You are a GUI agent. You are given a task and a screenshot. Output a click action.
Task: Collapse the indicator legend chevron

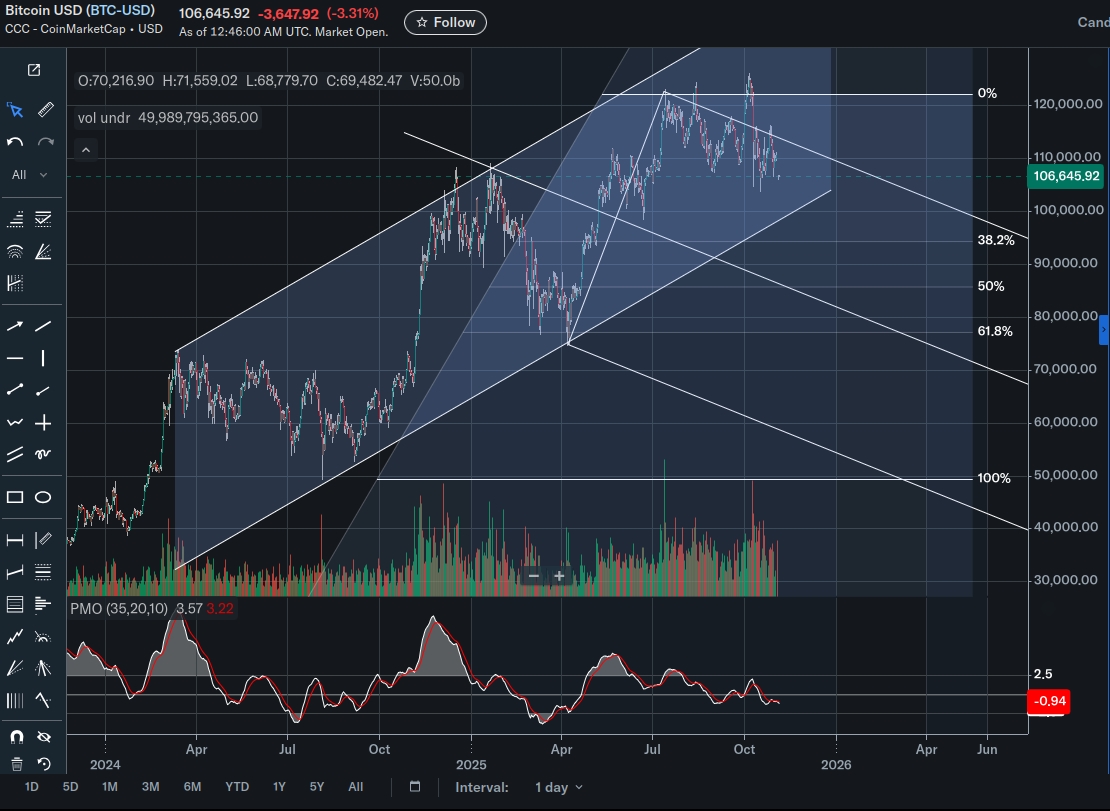tap(86, 150)
